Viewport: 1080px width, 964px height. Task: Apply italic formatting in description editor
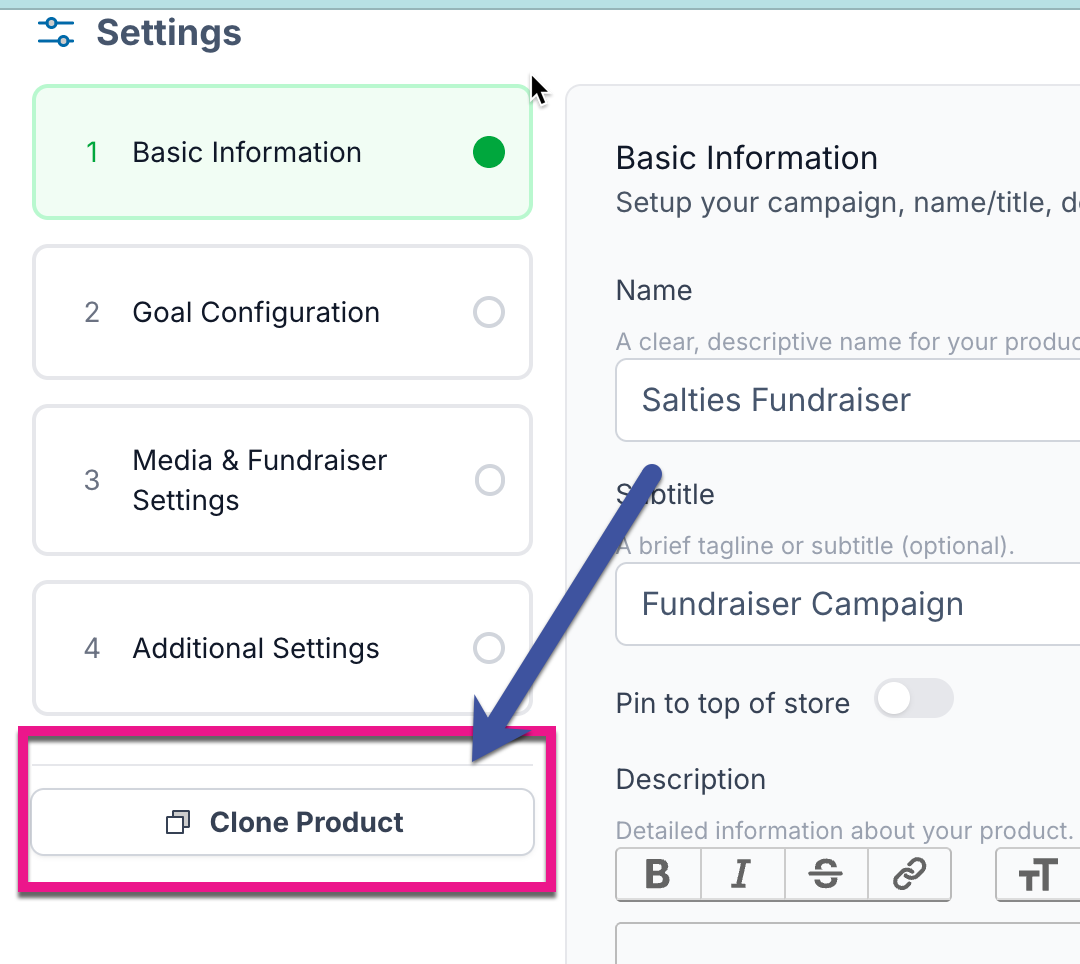point(742,874)
